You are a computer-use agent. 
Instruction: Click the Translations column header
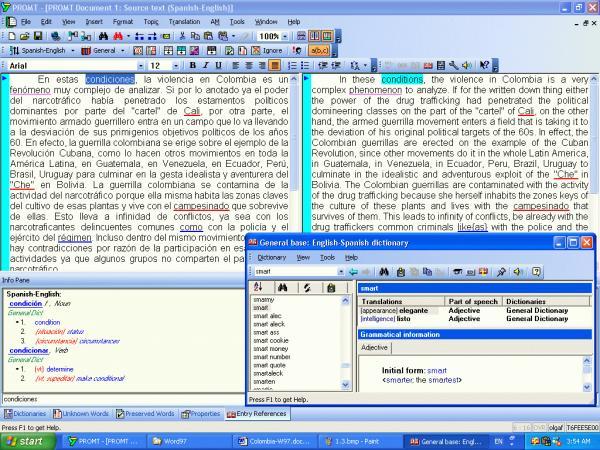point(401,302)
